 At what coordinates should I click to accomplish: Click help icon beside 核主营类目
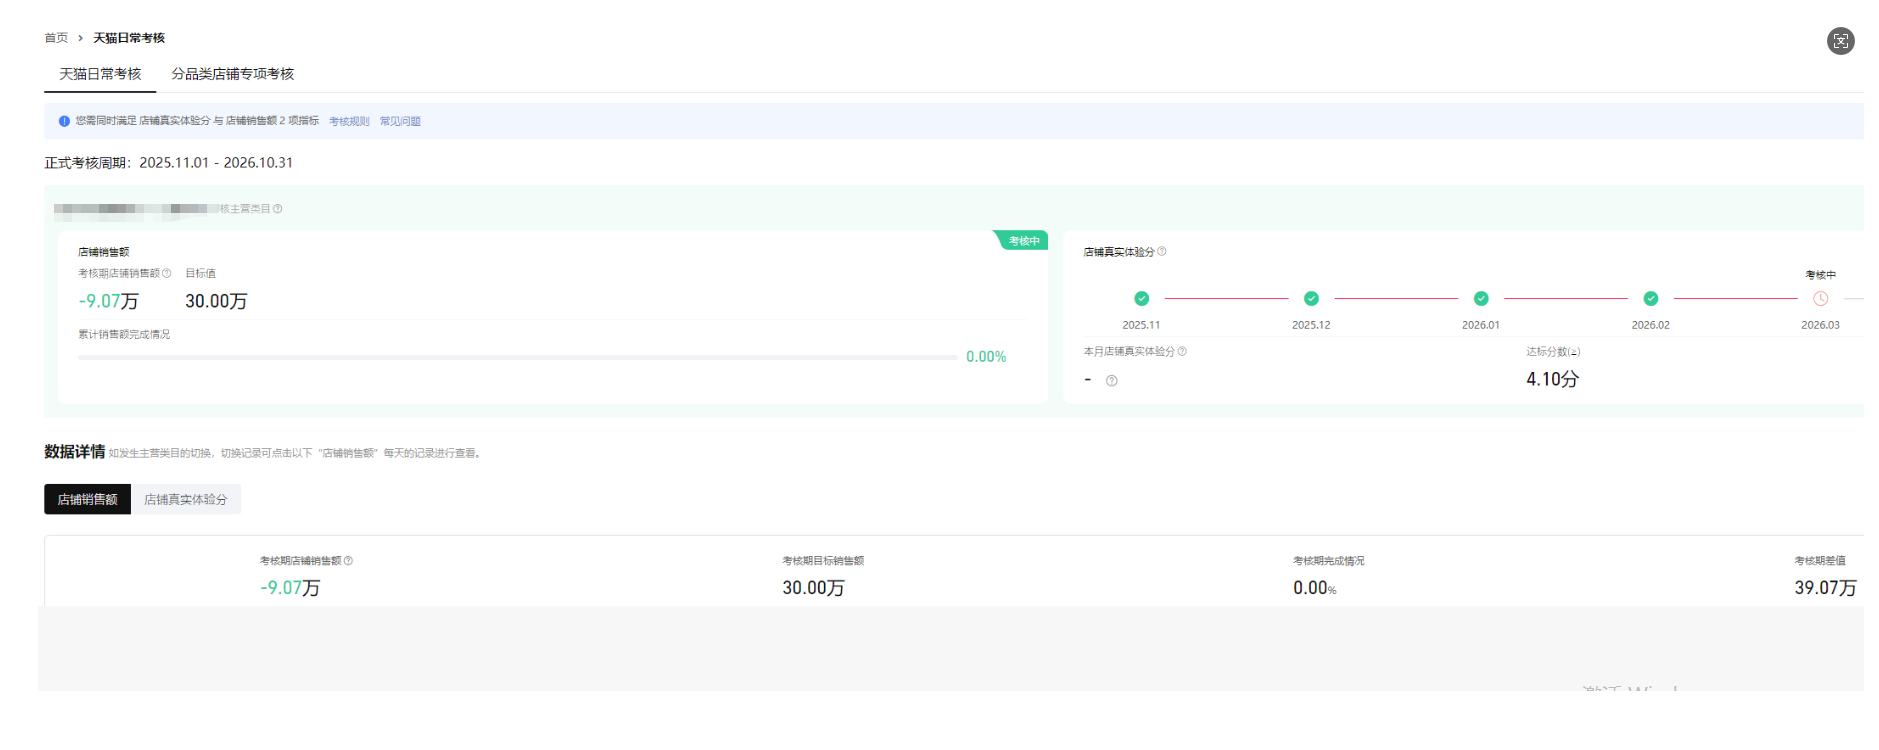[278, 209]
